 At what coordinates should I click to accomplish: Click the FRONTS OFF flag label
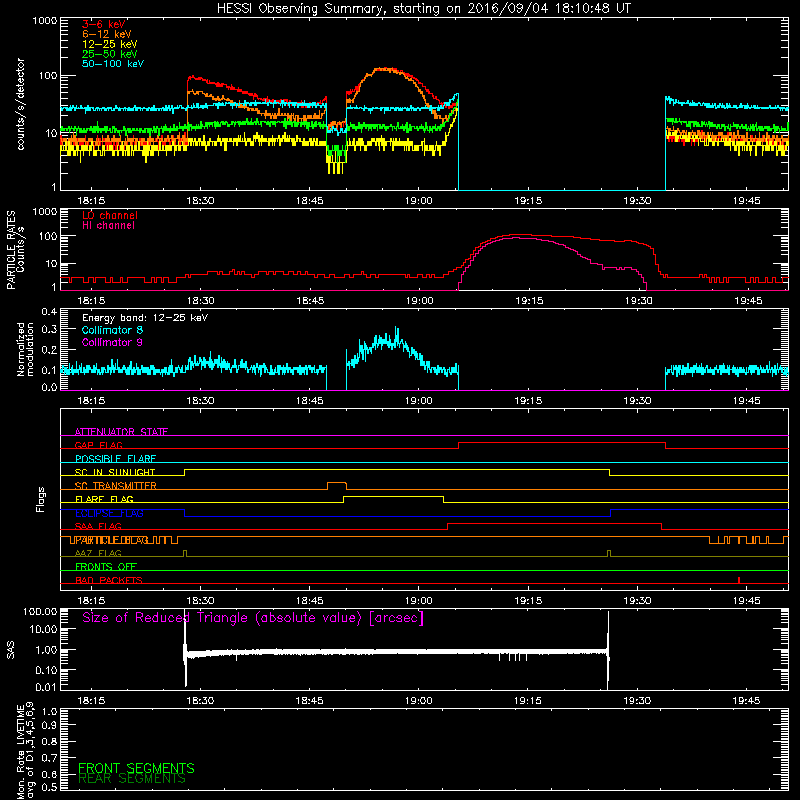coord(106,567)
